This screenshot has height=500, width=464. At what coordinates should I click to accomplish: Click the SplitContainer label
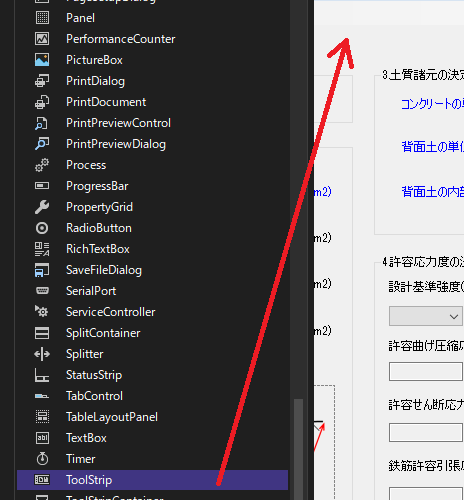(103, 333)
